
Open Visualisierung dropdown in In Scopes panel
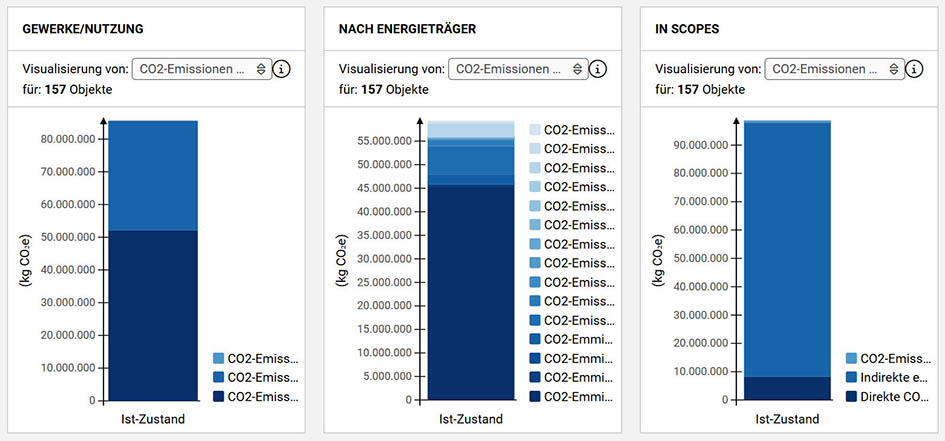tap(833, 69)
